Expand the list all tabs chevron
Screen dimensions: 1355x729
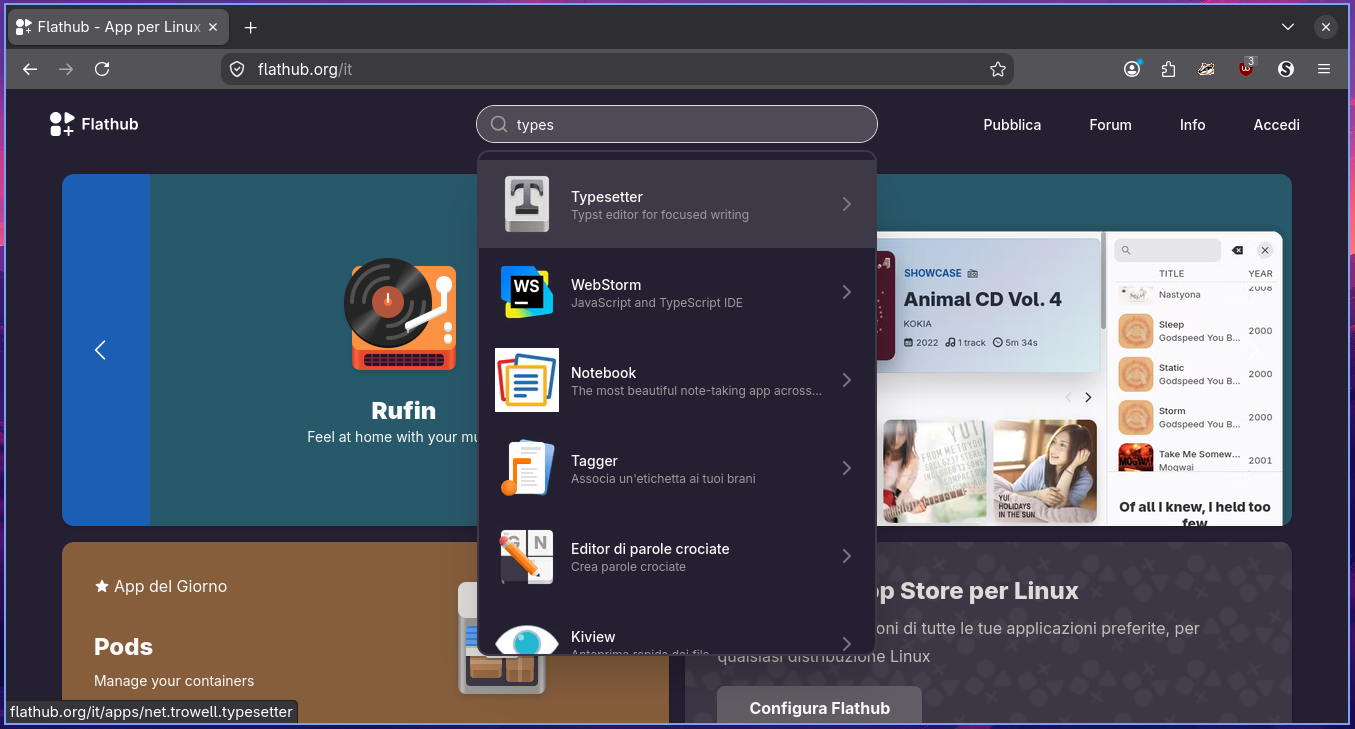1287,27
